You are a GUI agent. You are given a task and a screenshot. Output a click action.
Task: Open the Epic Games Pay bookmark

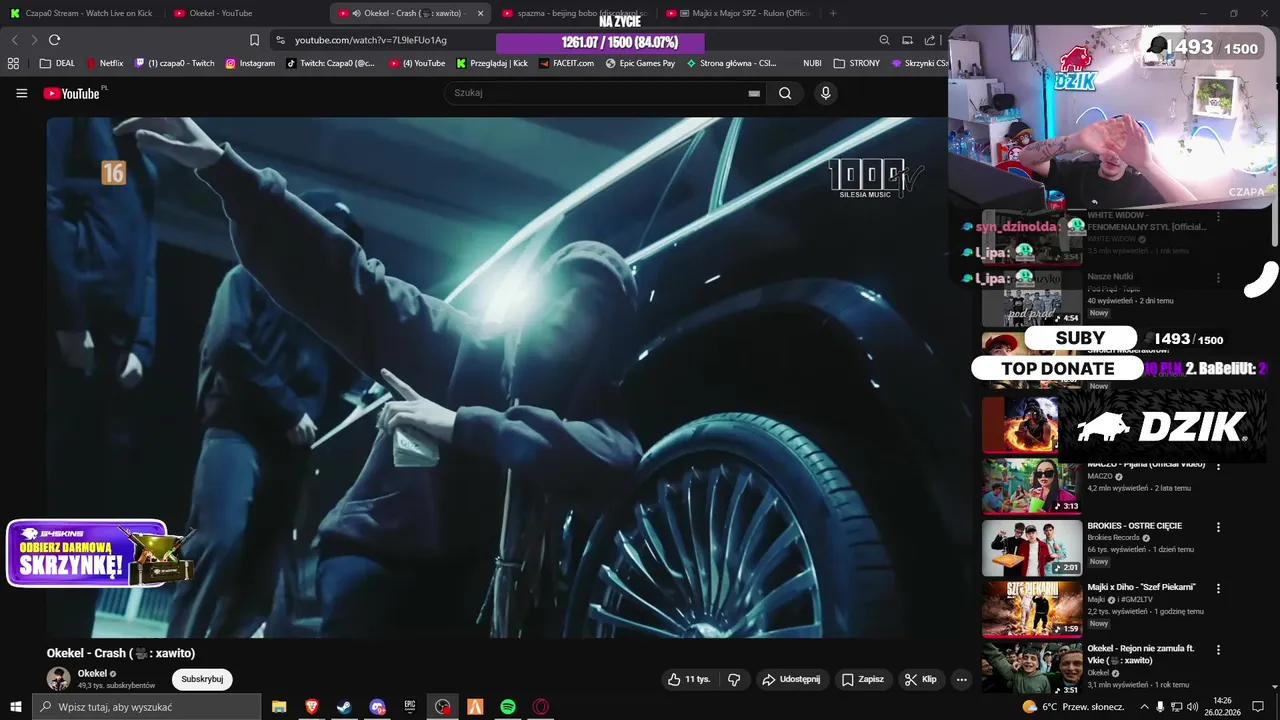[x=640, y=63]
